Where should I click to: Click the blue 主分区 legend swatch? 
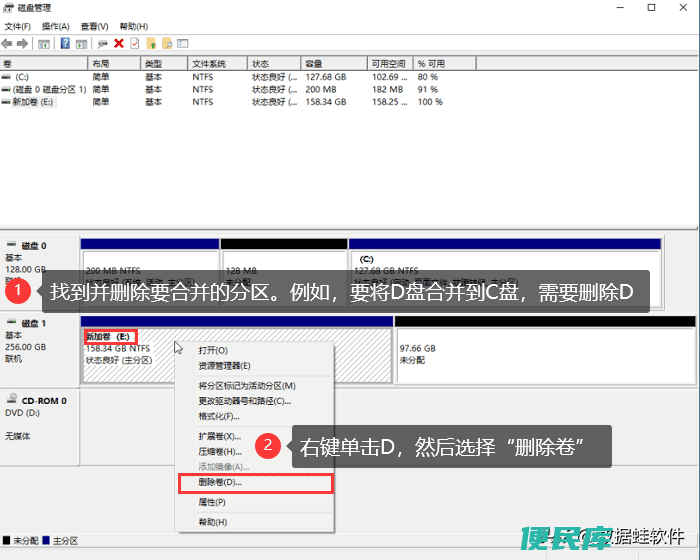click(x=46, y=540)
